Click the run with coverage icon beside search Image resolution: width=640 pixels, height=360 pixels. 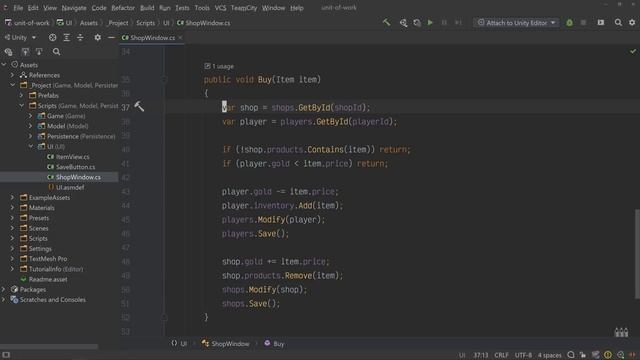click(x=601, y=22)
